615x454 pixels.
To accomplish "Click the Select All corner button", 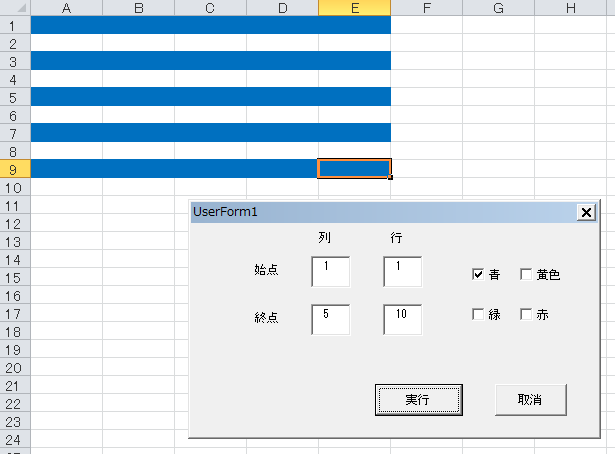I will [x=14, y=8].
